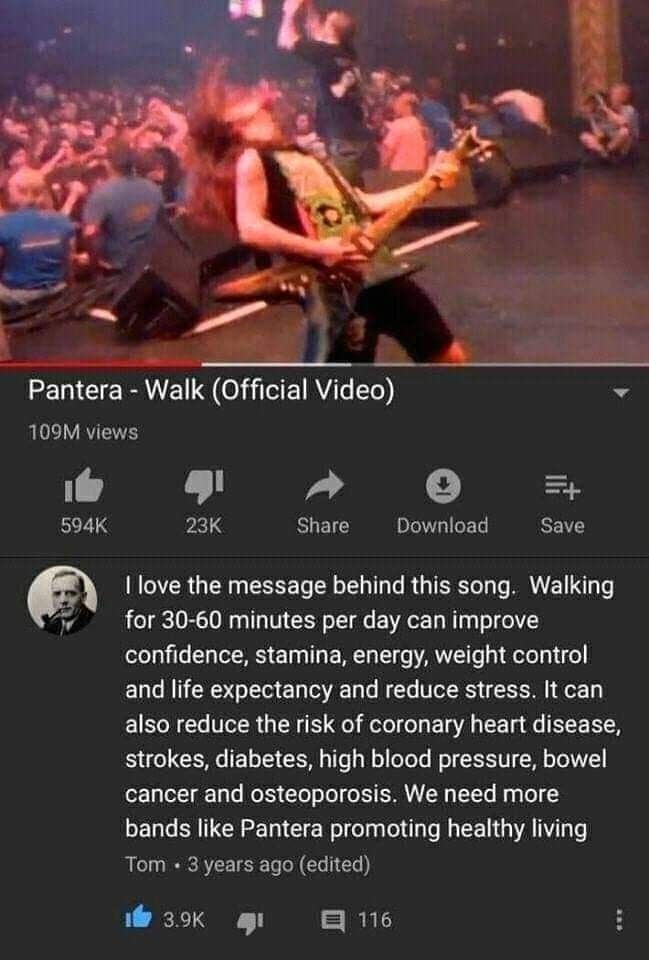
Task: Dislike Tom's comment
Action: [x=250, y=921]
